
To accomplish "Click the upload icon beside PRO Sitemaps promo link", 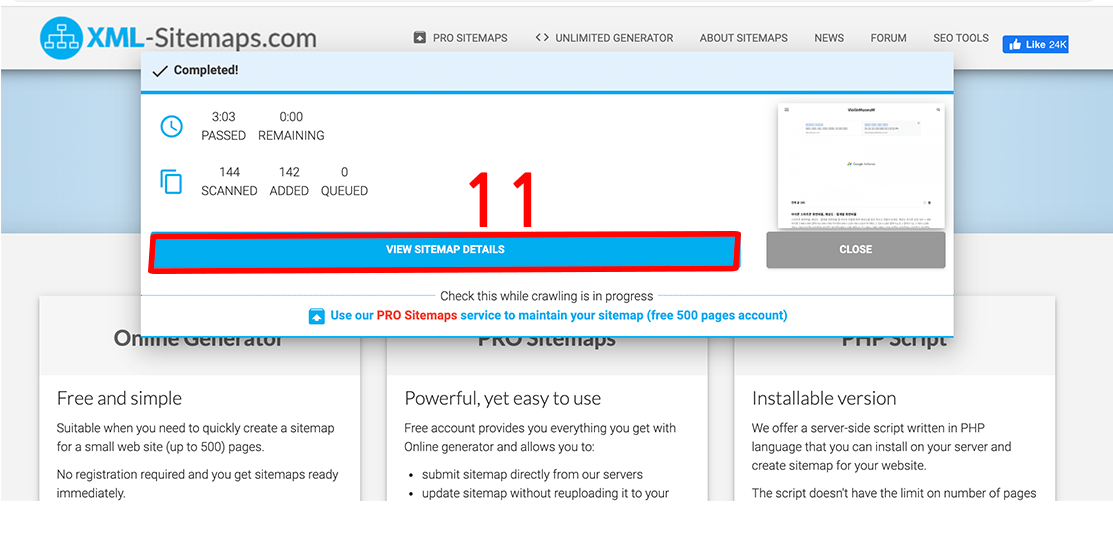I will (317, 316).
